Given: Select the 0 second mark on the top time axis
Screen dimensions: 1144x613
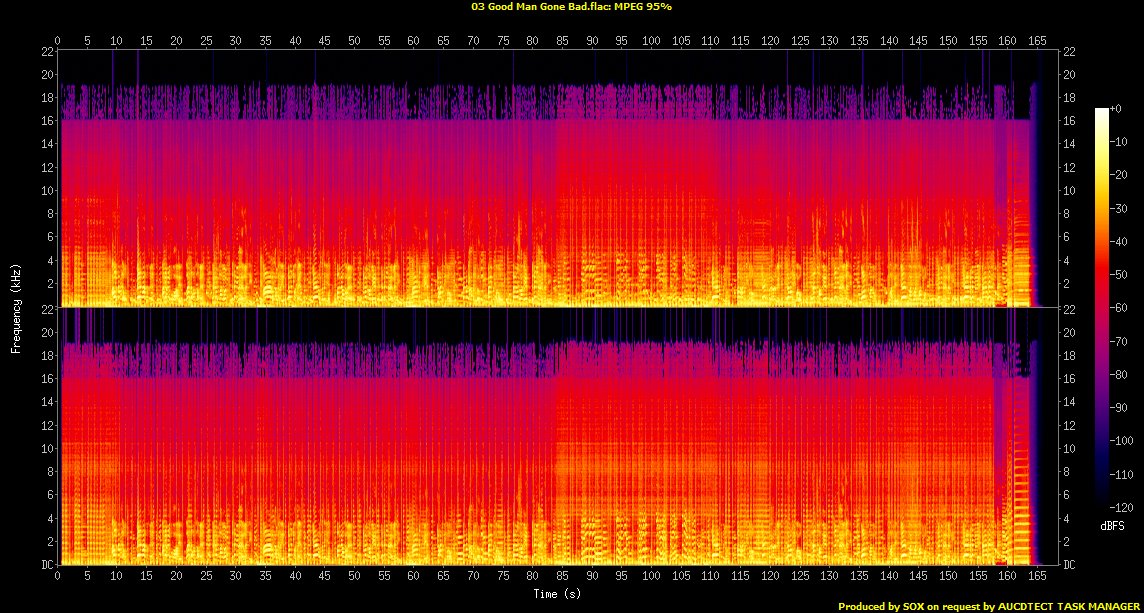Looking at the screenshot, I should 58,41.
